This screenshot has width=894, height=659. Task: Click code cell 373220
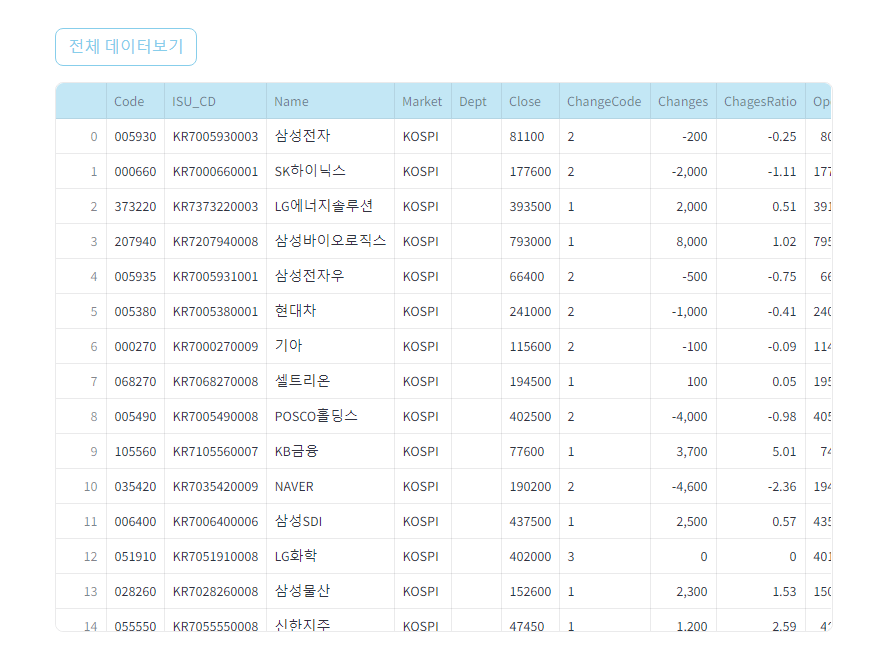135,207
